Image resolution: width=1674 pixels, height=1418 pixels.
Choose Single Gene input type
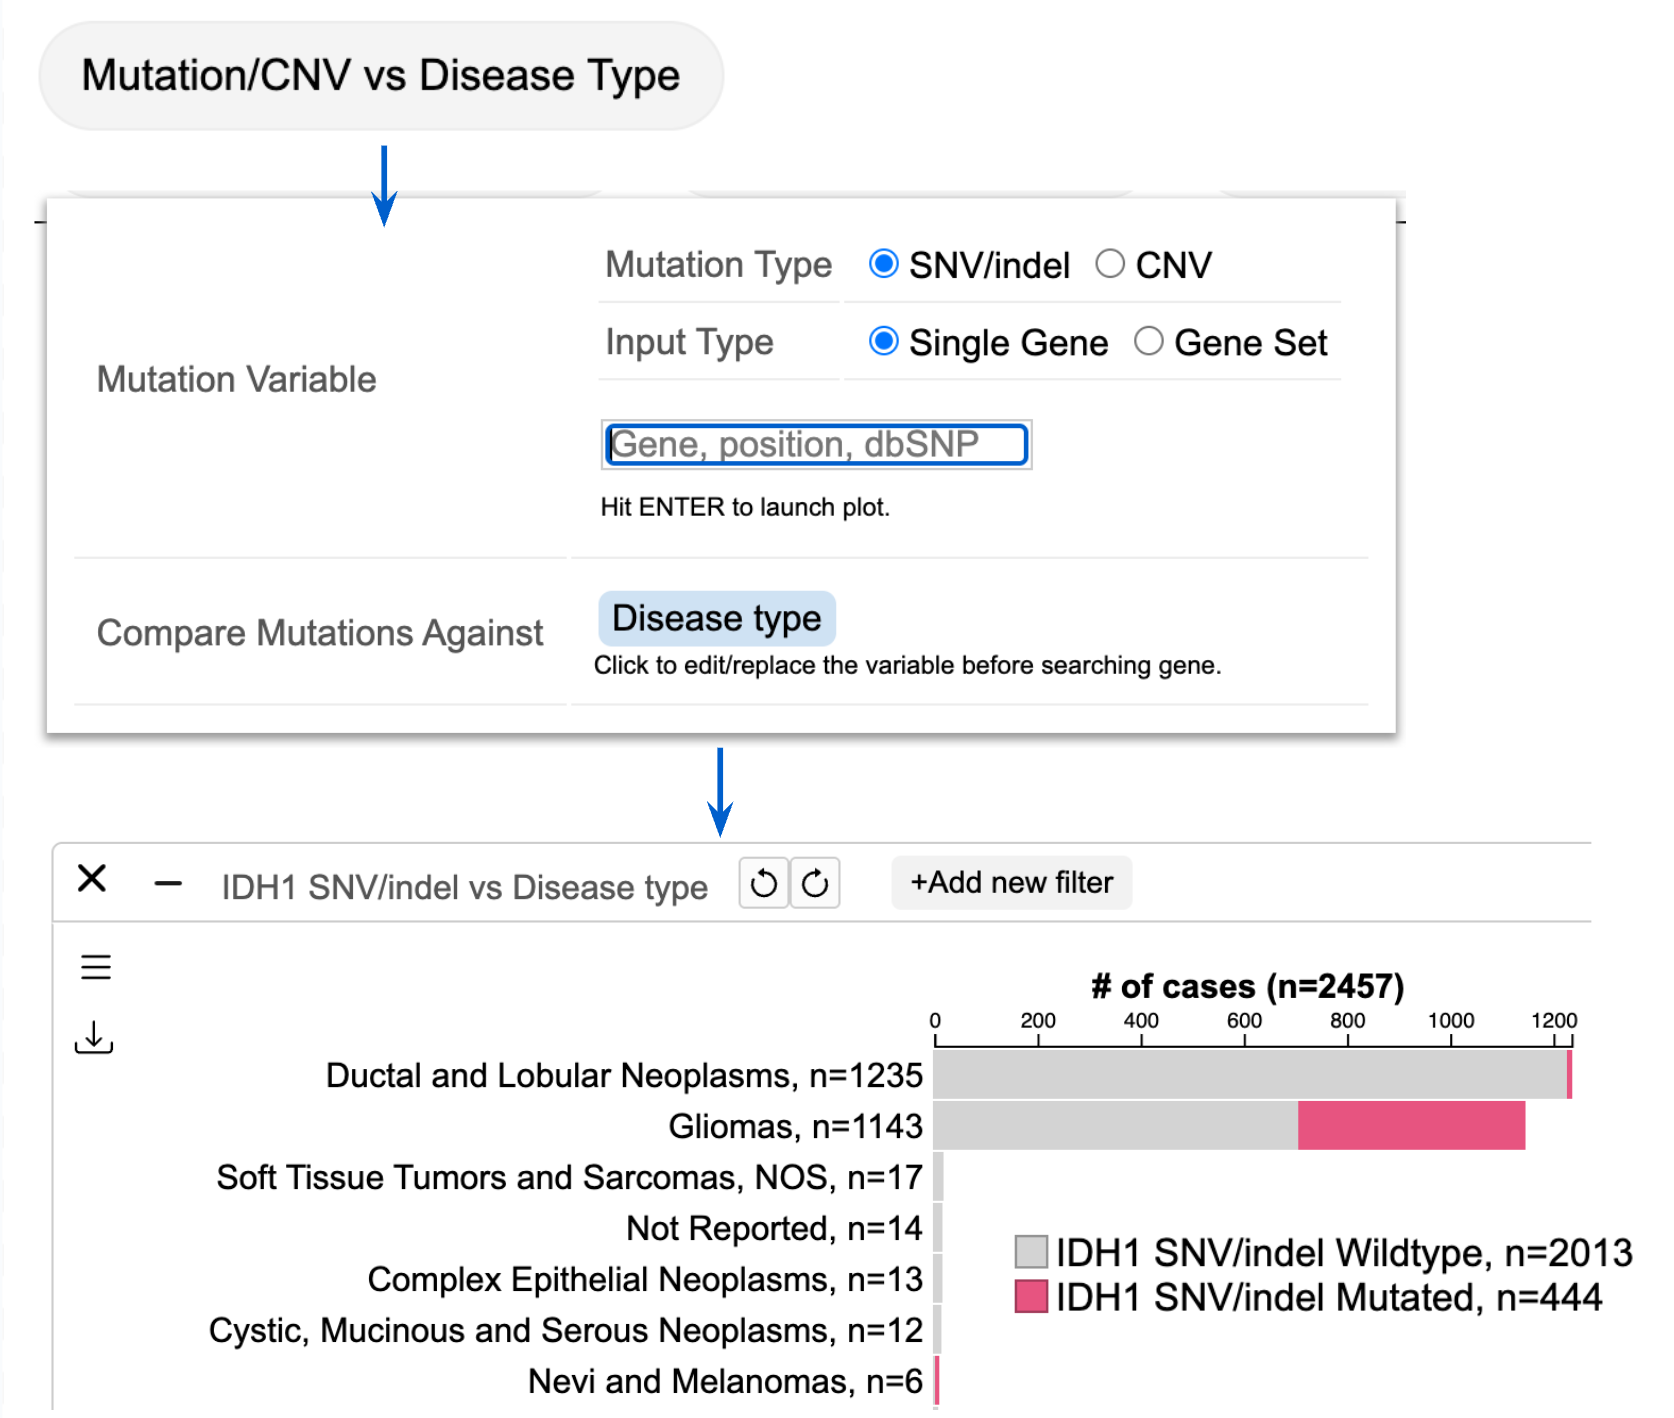click(884, 342)
